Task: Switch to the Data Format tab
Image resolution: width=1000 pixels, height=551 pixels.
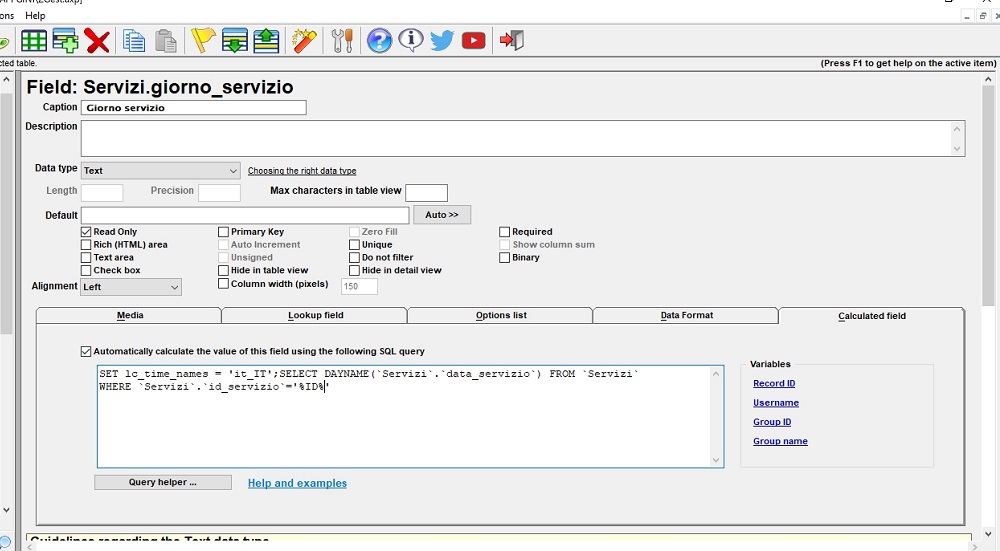Action: (686, 315)
